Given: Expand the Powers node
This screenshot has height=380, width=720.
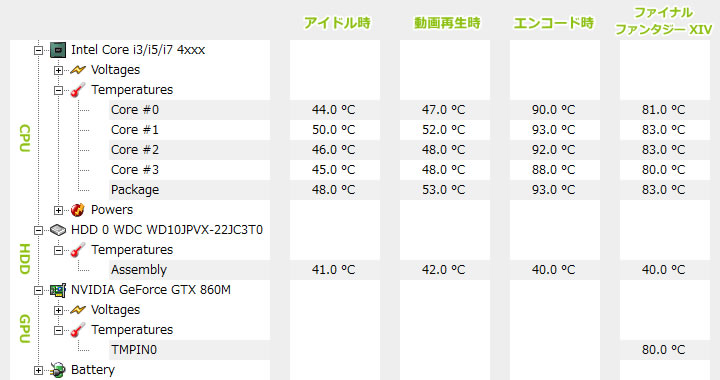Looking at the screenshot, I should (x=58, y=211).
